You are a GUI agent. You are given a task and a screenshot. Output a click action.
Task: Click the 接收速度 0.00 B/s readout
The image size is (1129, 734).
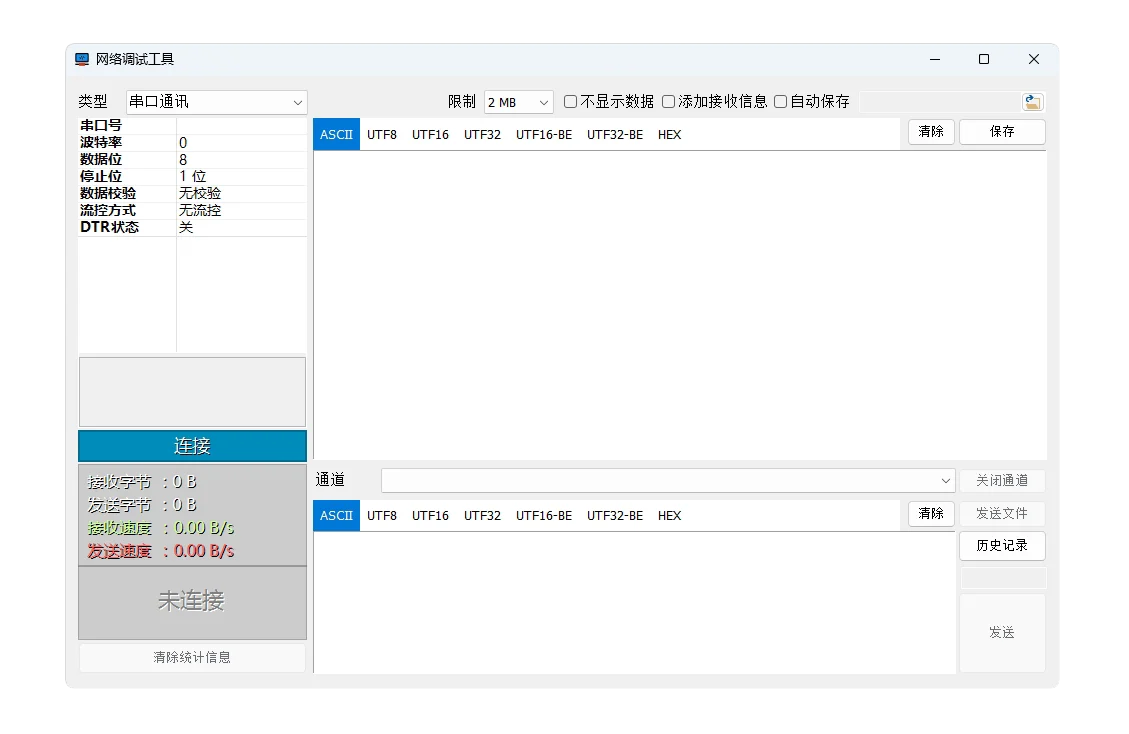pos(161,528)
